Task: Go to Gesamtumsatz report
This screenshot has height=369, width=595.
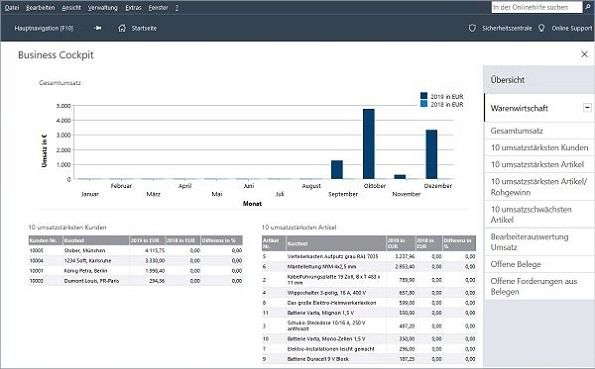Action: pyautogui.click(x=539, y=131)
